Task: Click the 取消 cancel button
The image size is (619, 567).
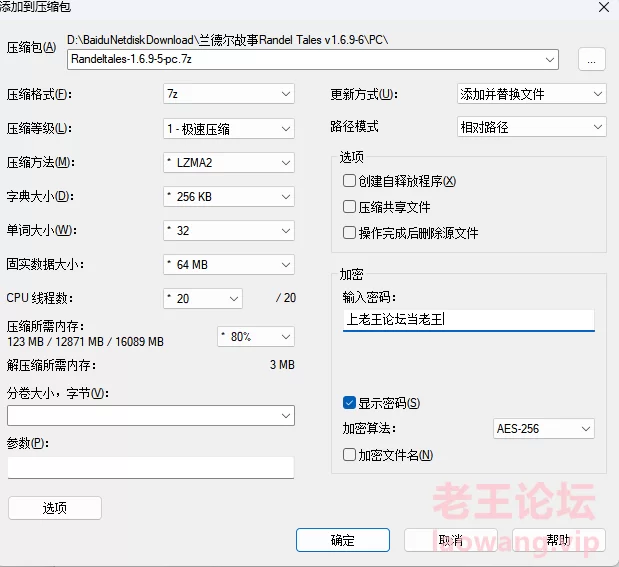Action: point(451,540)
